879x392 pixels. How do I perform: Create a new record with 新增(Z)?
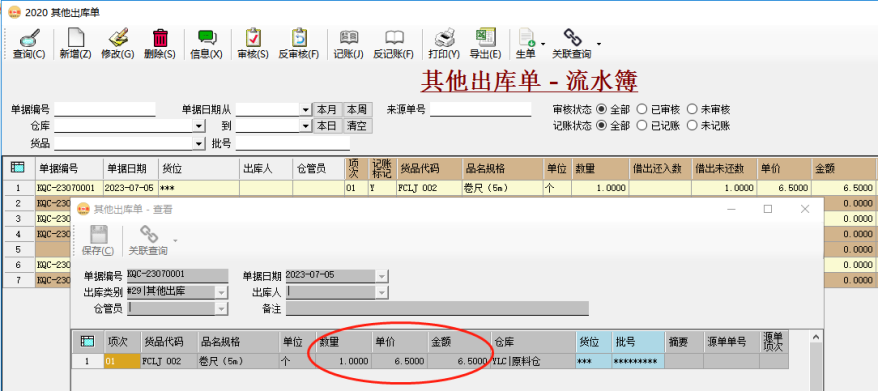tap(75, 44)
